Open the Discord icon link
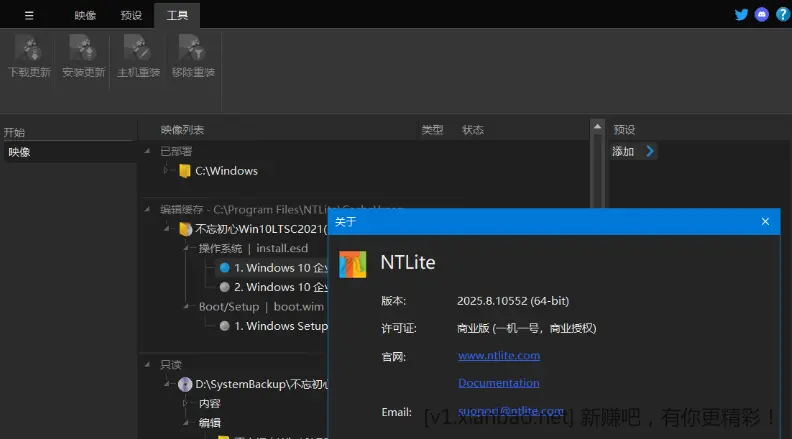Screen dimensions: 792x439 point(762,14)
